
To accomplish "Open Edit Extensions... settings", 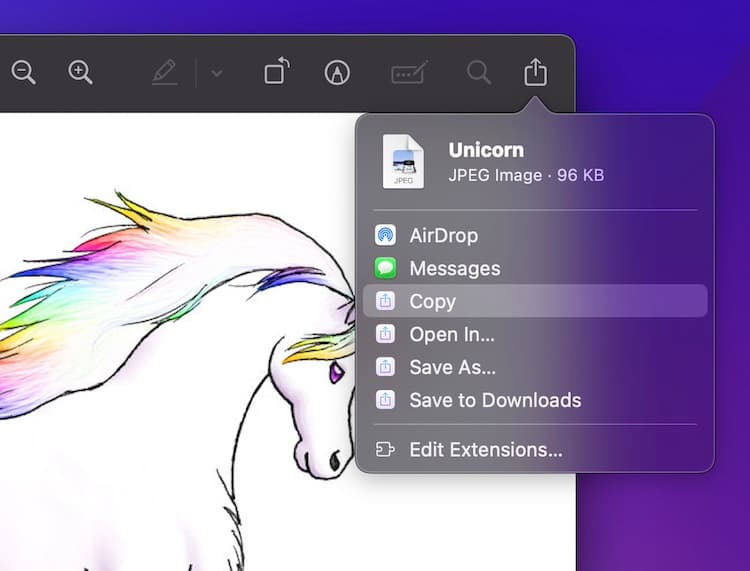I will click(x=485, y=450).
